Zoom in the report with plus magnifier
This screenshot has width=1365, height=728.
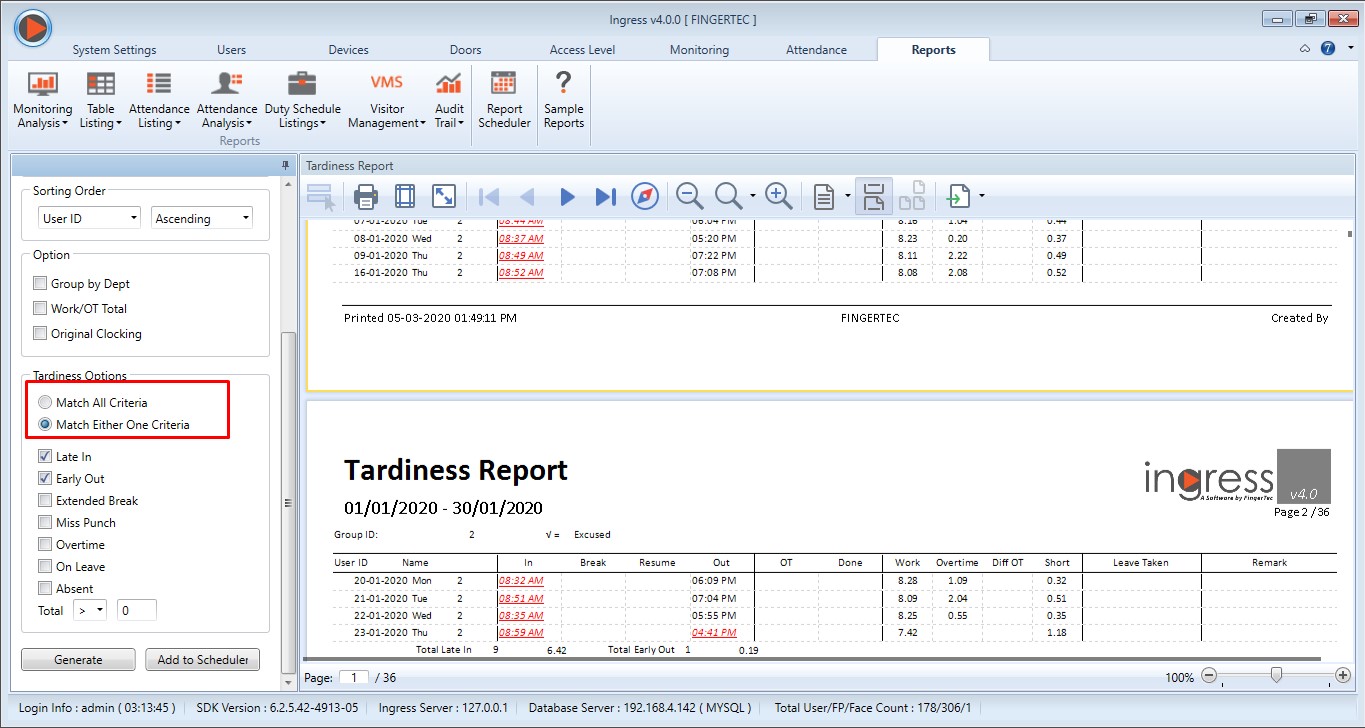click(778, 196)
